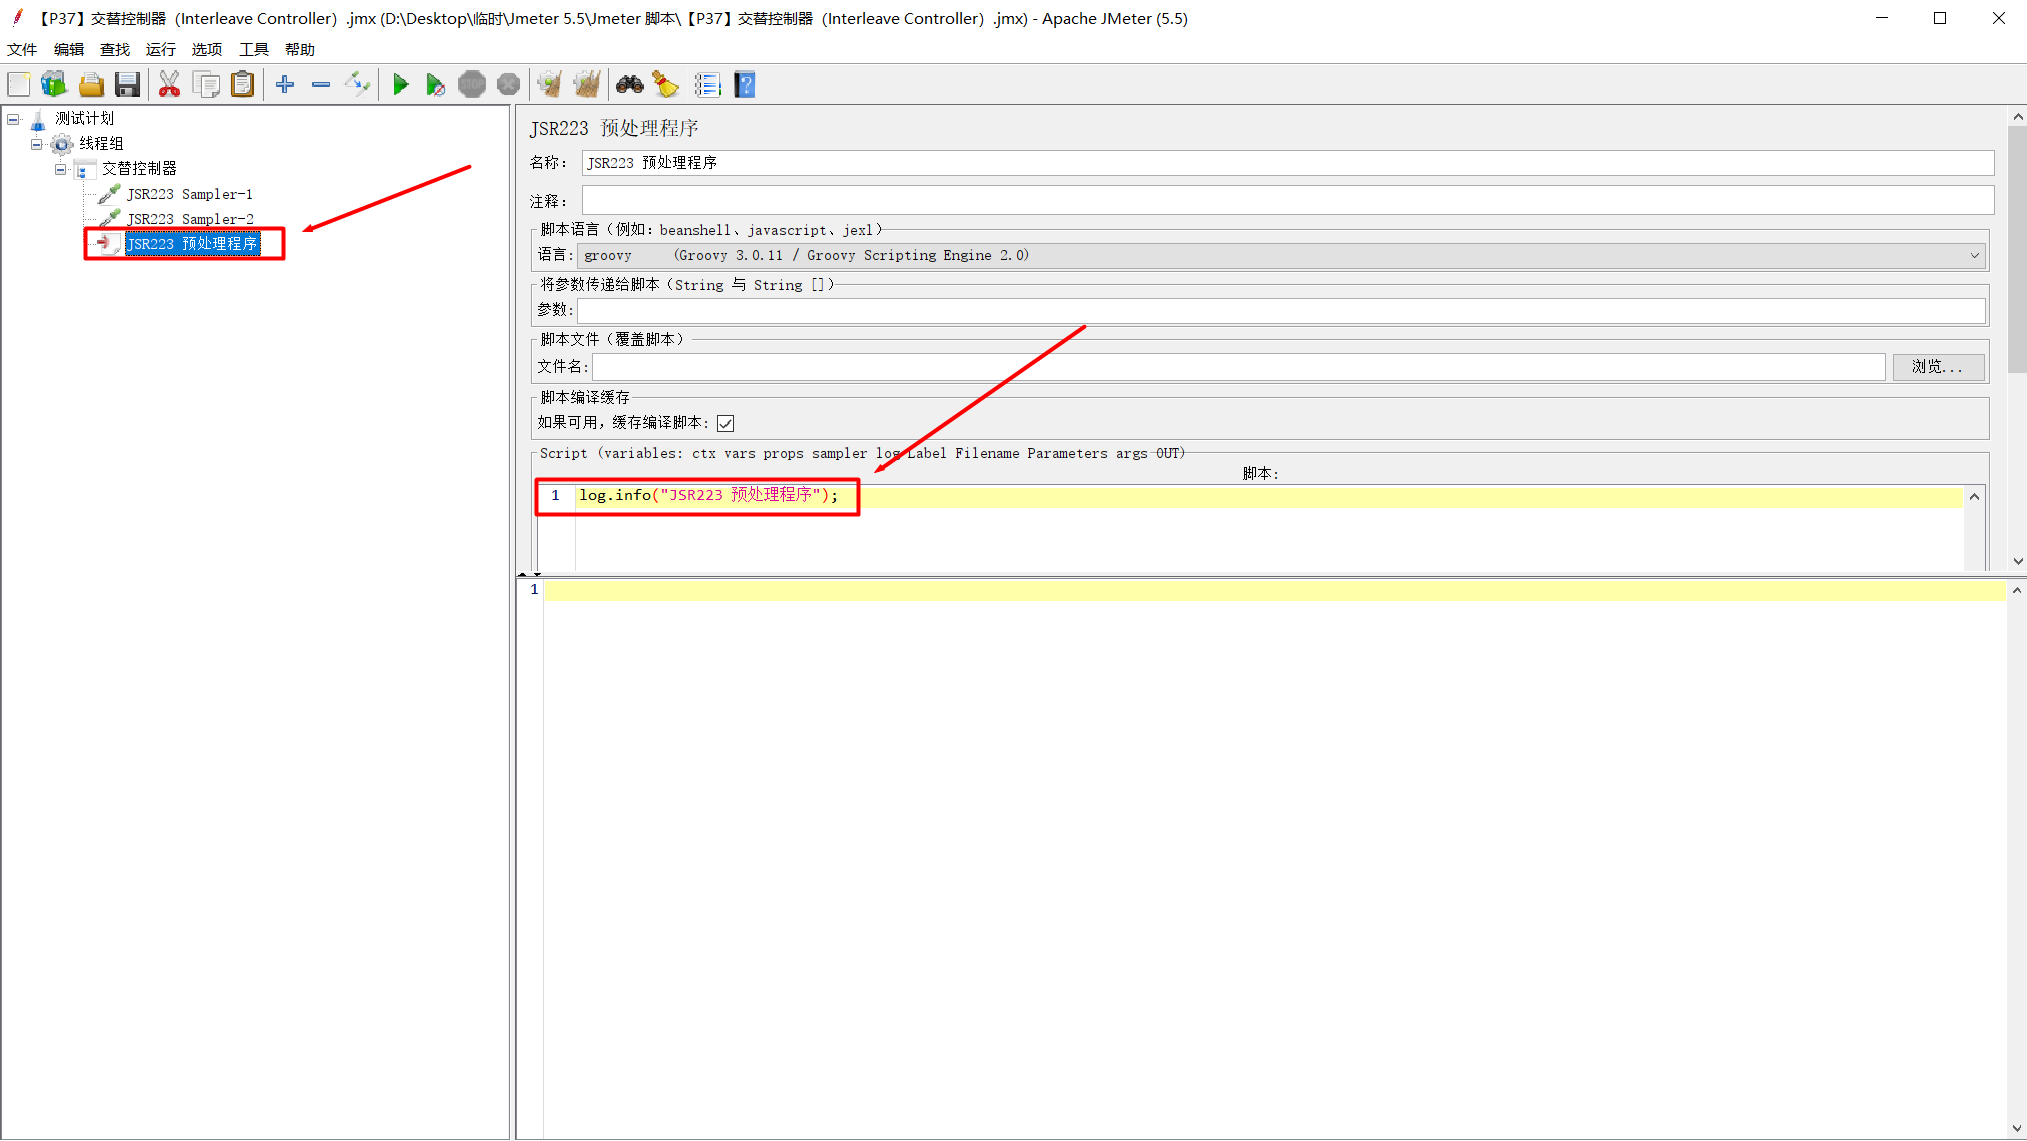Start the test with the green play icon
This screenshot has width=2027, height=1141.
[x=400, y=85]
